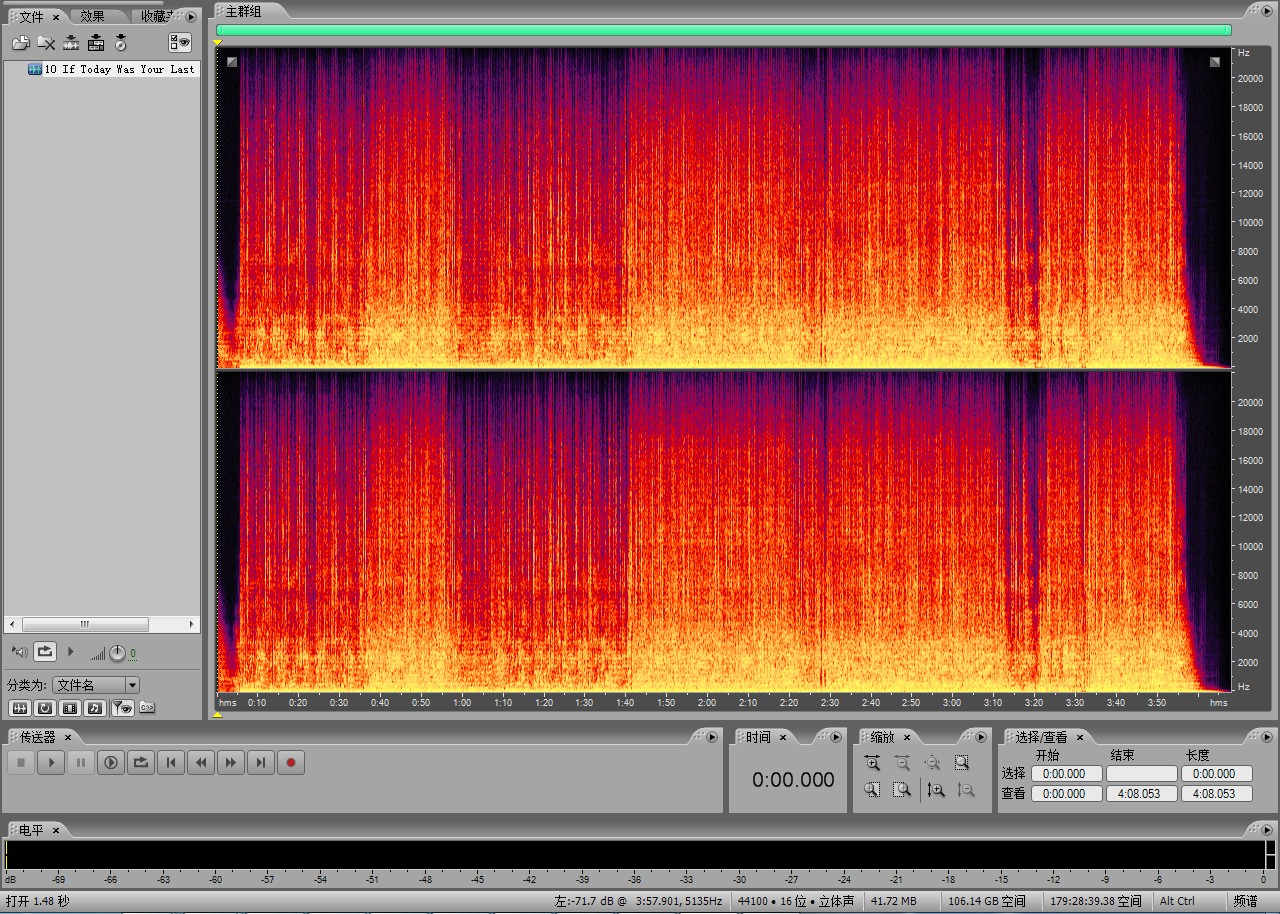This screenshot has height=914, width=1280.
Task: Click the red Record button
Action: pos(291,763)
